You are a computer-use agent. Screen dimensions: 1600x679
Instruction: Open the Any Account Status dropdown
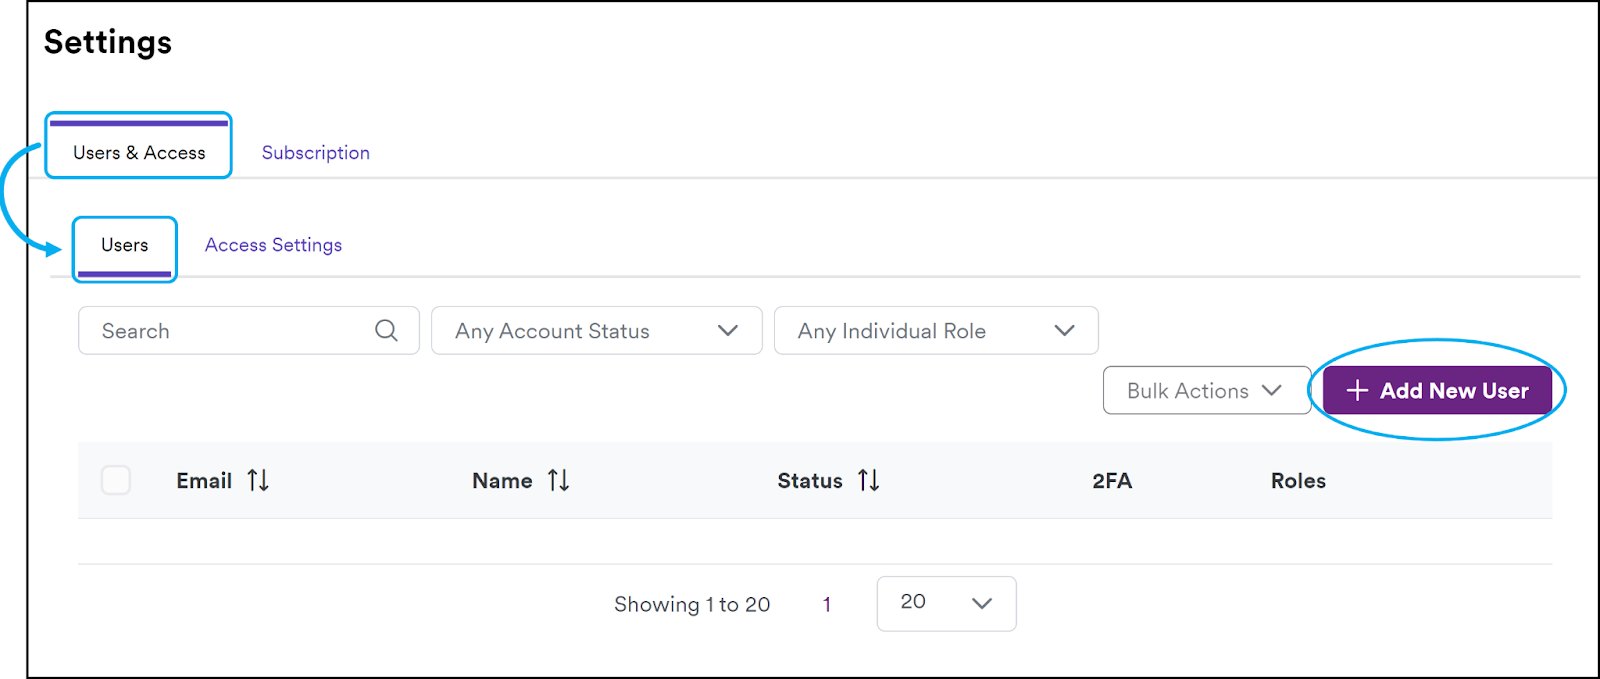click(x=597, y=331)
